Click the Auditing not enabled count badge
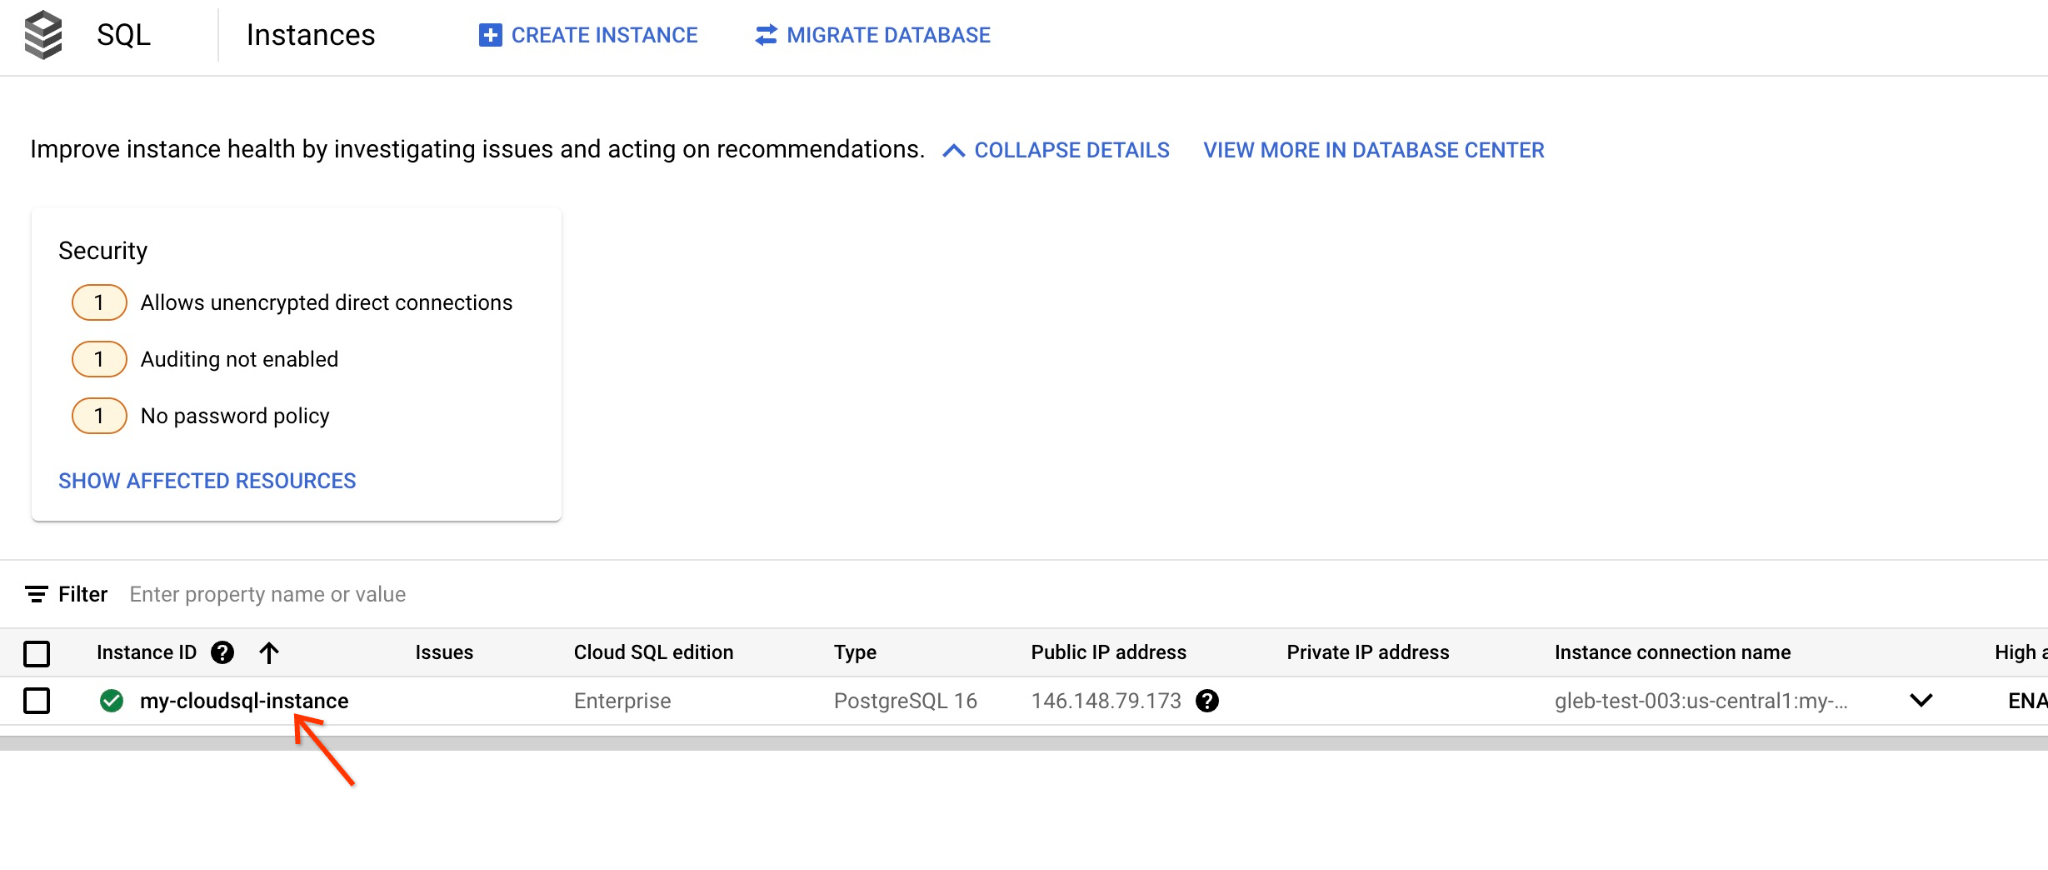 tap(99, 359)
